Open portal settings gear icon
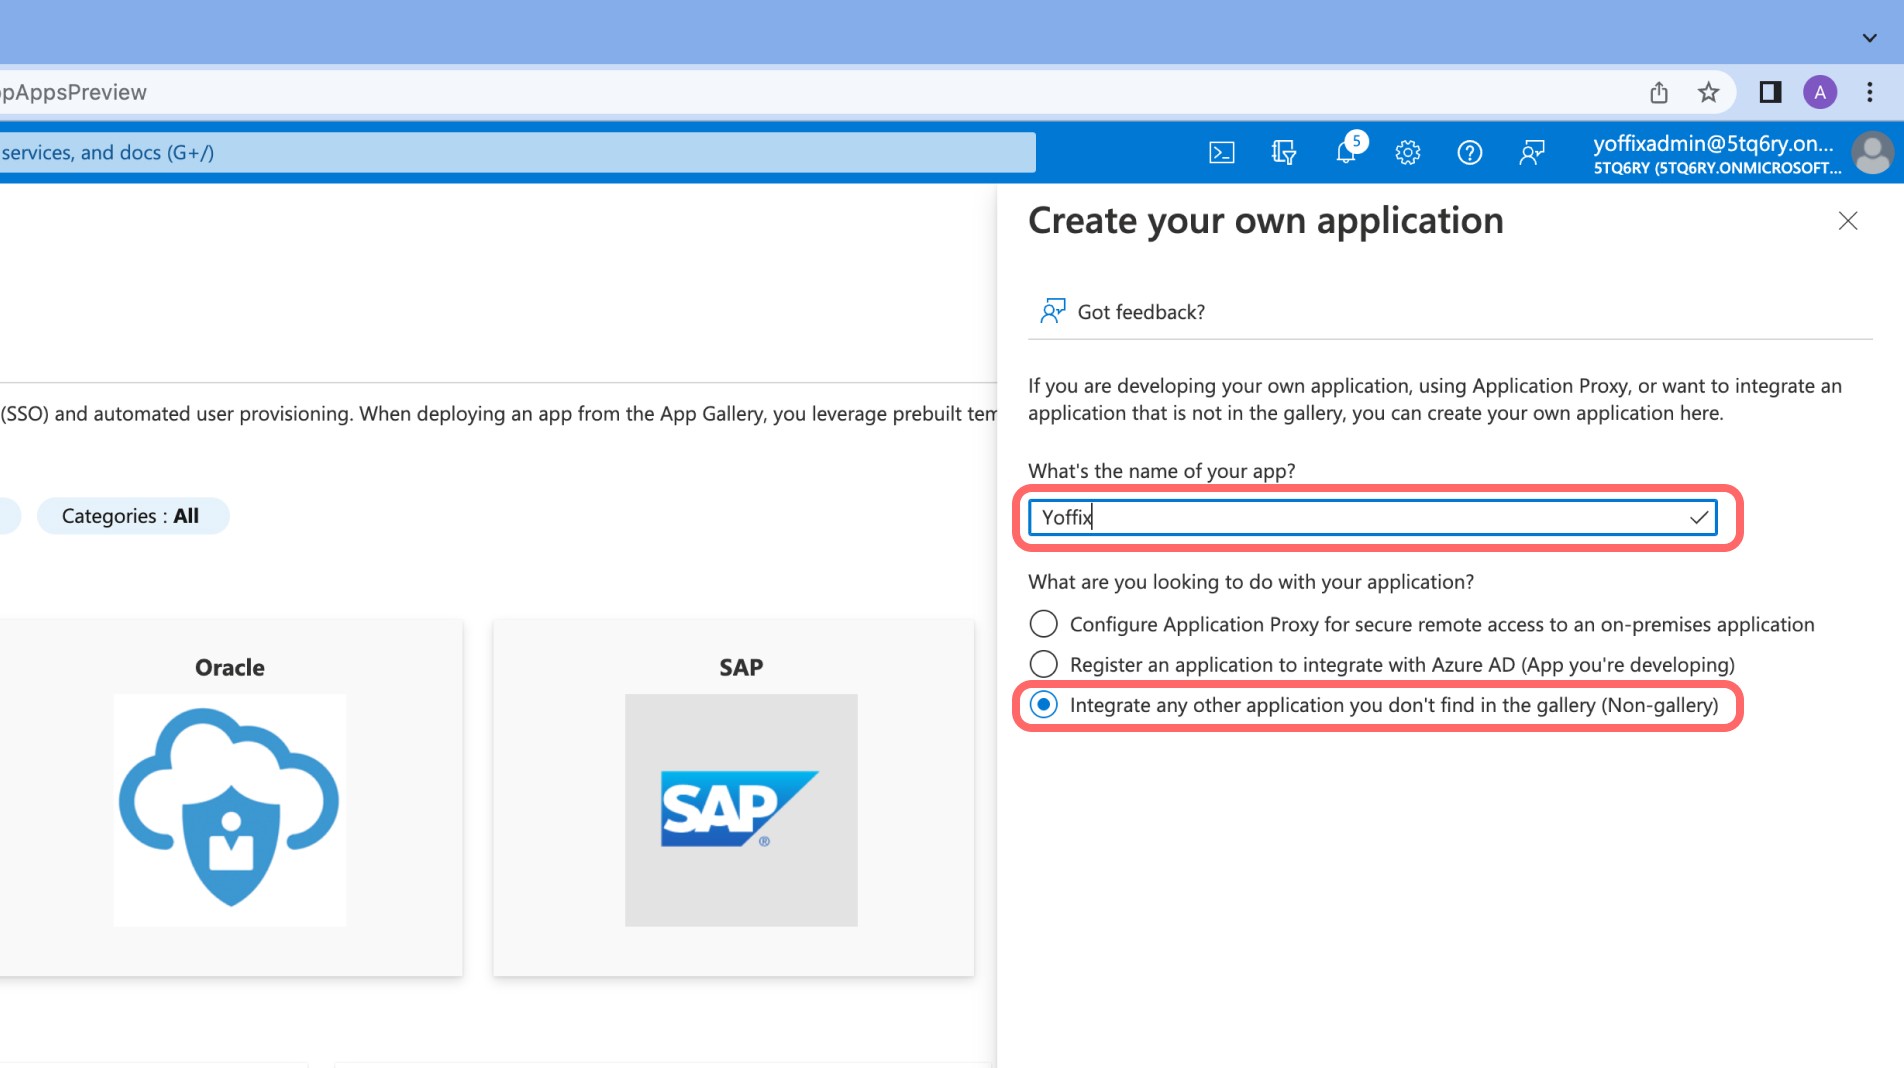Image resolution: width=1904 pixels, height=1068 pixels. pyautogui.click(x=1408, y=152)
